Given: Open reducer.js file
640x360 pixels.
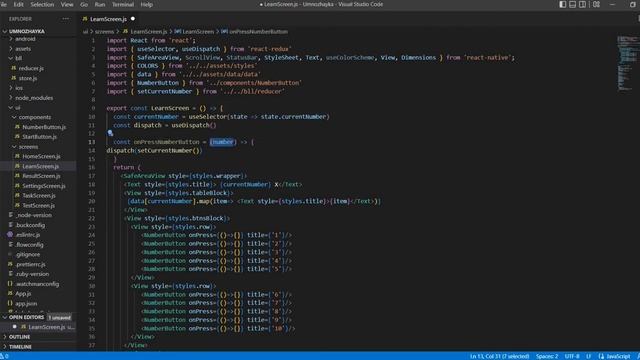Looking at the screenshot, I should click(38, 68).
